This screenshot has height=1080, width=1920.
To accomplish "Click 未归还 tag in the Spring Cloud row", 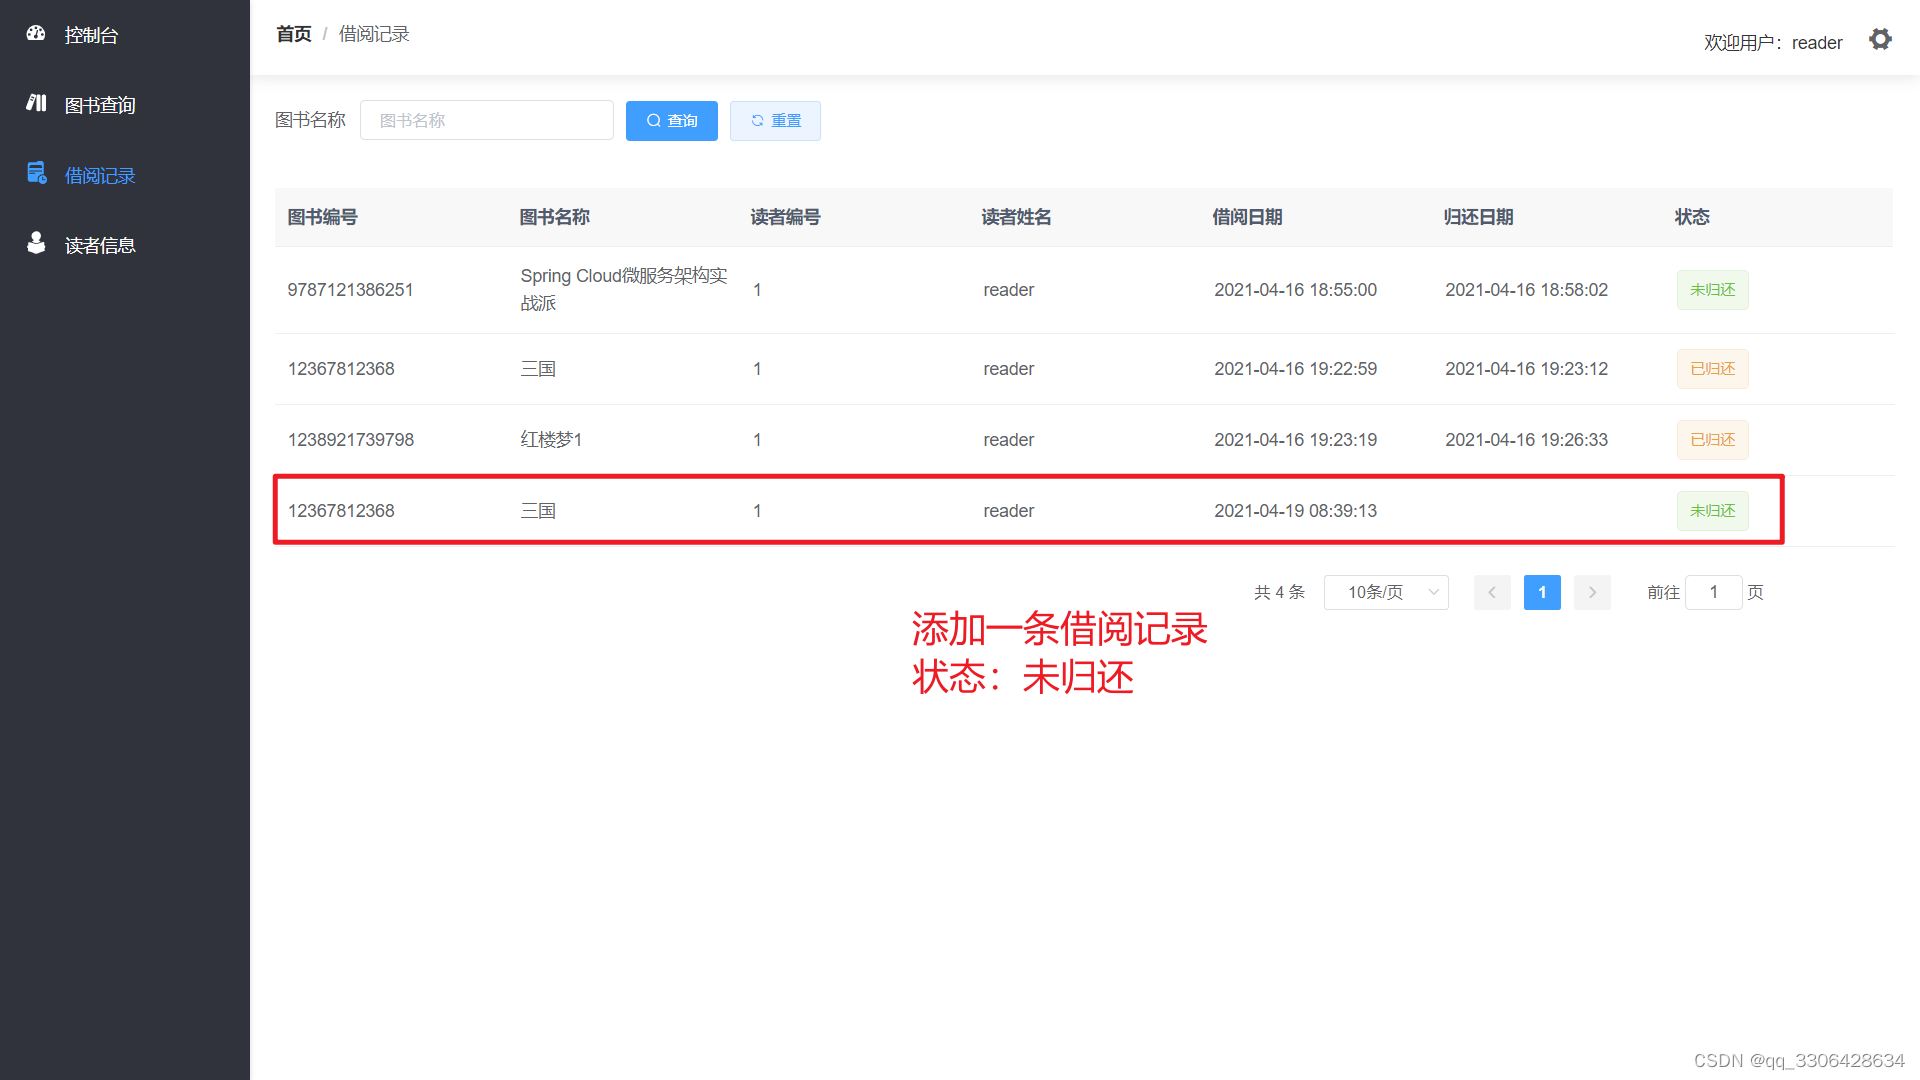I will pyautogui.click(x=1713, y=290).
